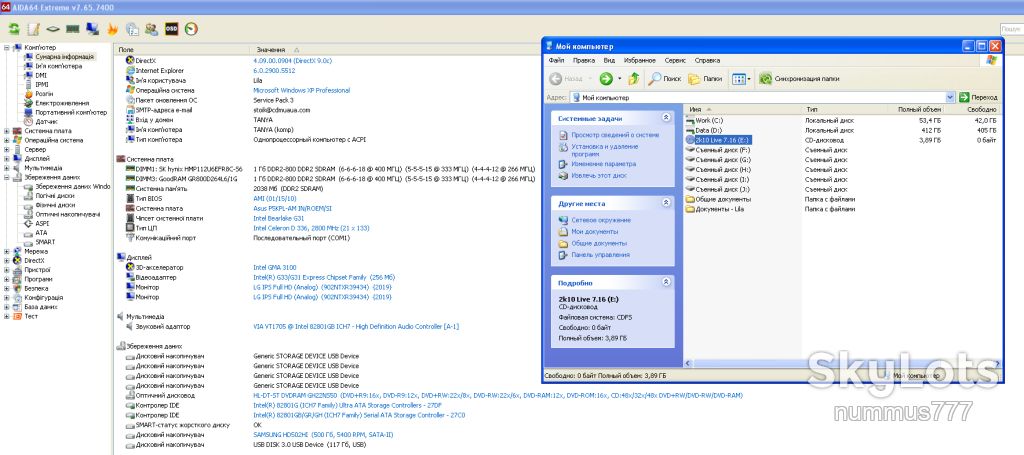Click Папки folders button in My Computer
The height and width of the screenshot is (455, 1024).
click(705, 79)
